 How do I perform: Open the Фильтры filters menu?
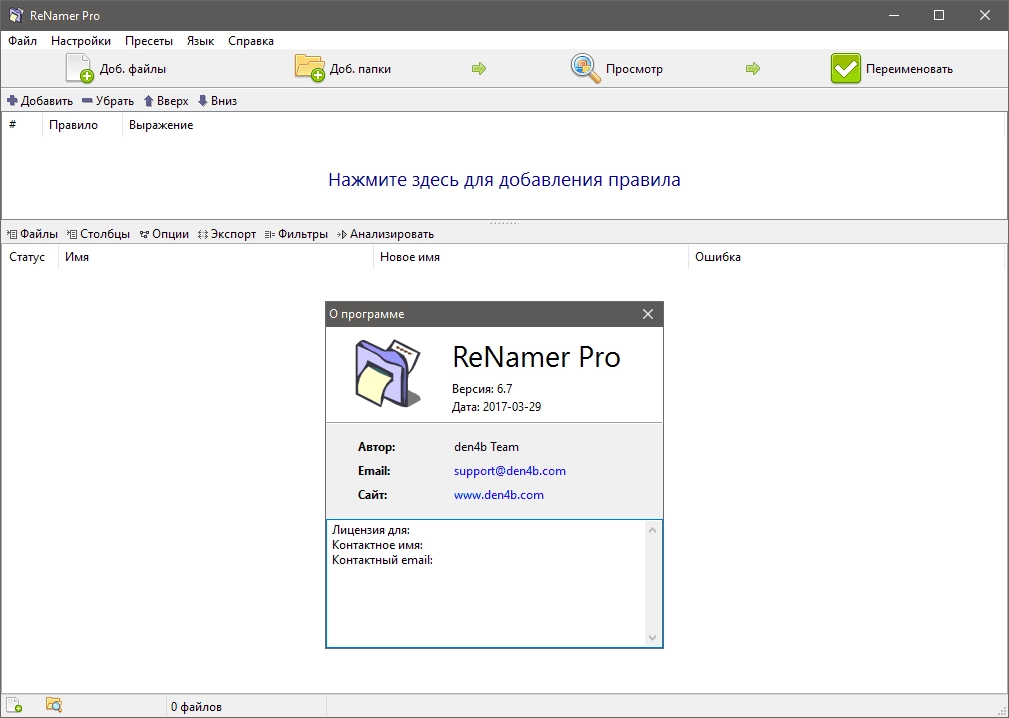coord(296,234)
